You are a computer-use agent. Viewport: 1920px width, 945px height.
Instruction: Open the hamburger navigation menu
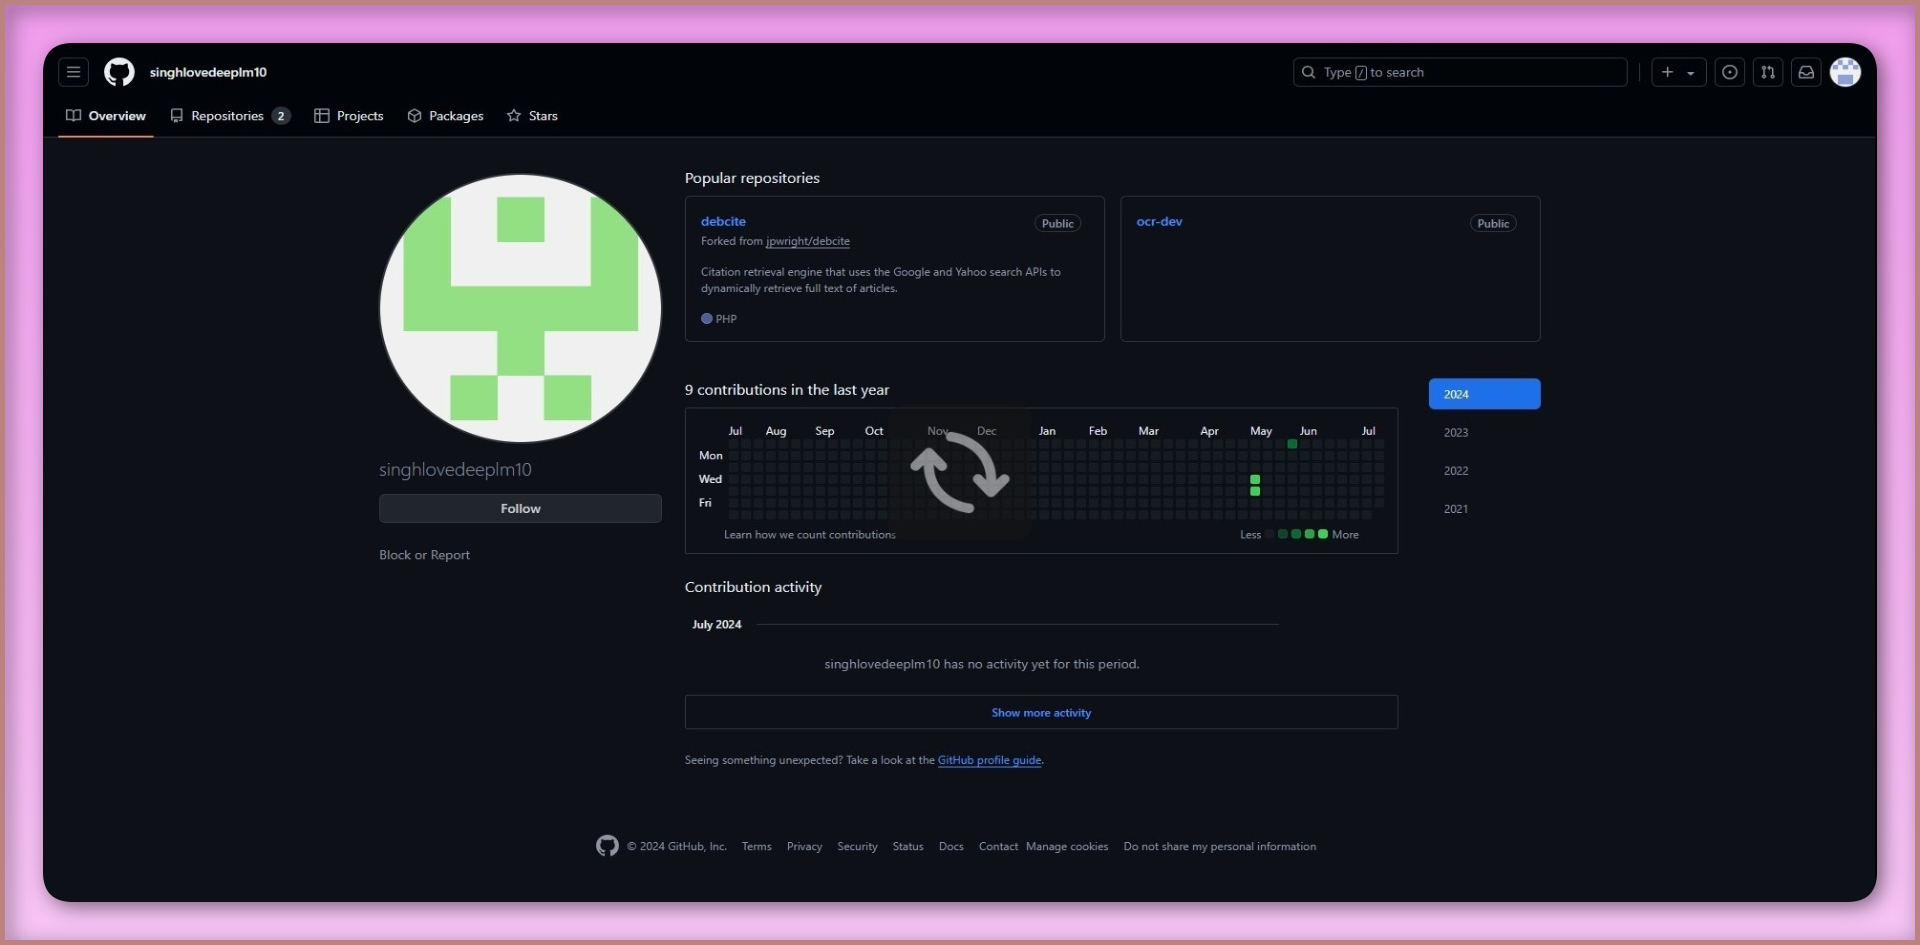(x=73, y=72)
